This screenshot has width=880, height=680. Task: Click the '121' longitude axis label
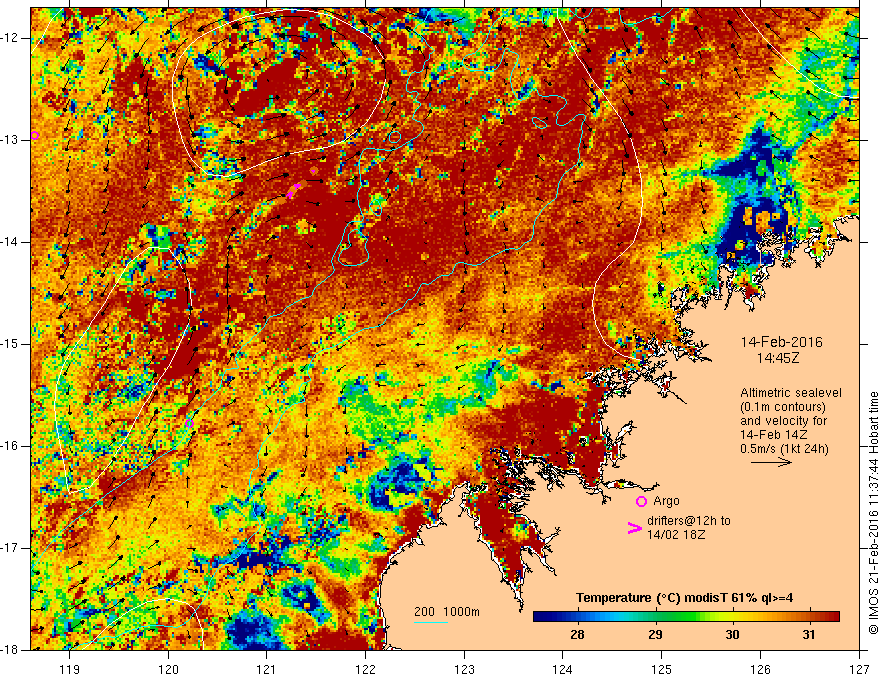(x=267, y=669)
